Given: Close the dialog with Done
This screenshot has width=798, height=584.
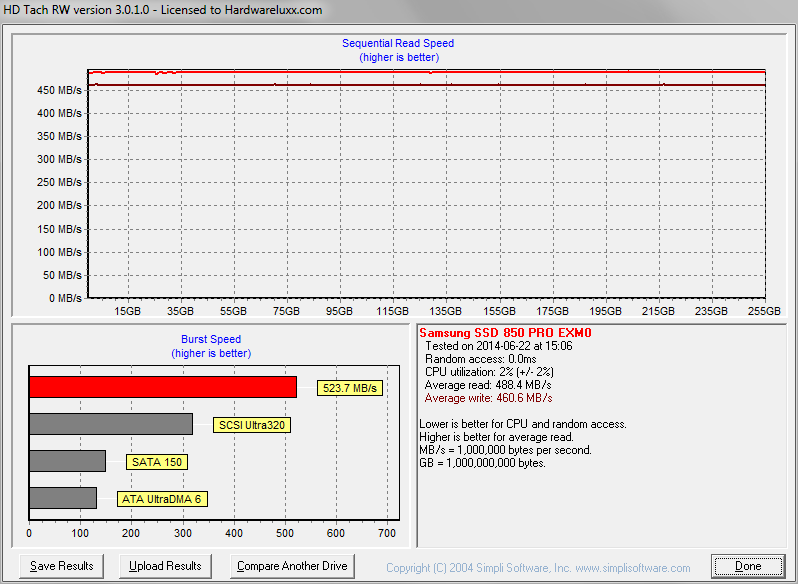Looking at the screenshot, I should pyautogui.click(x=748, y=566).
